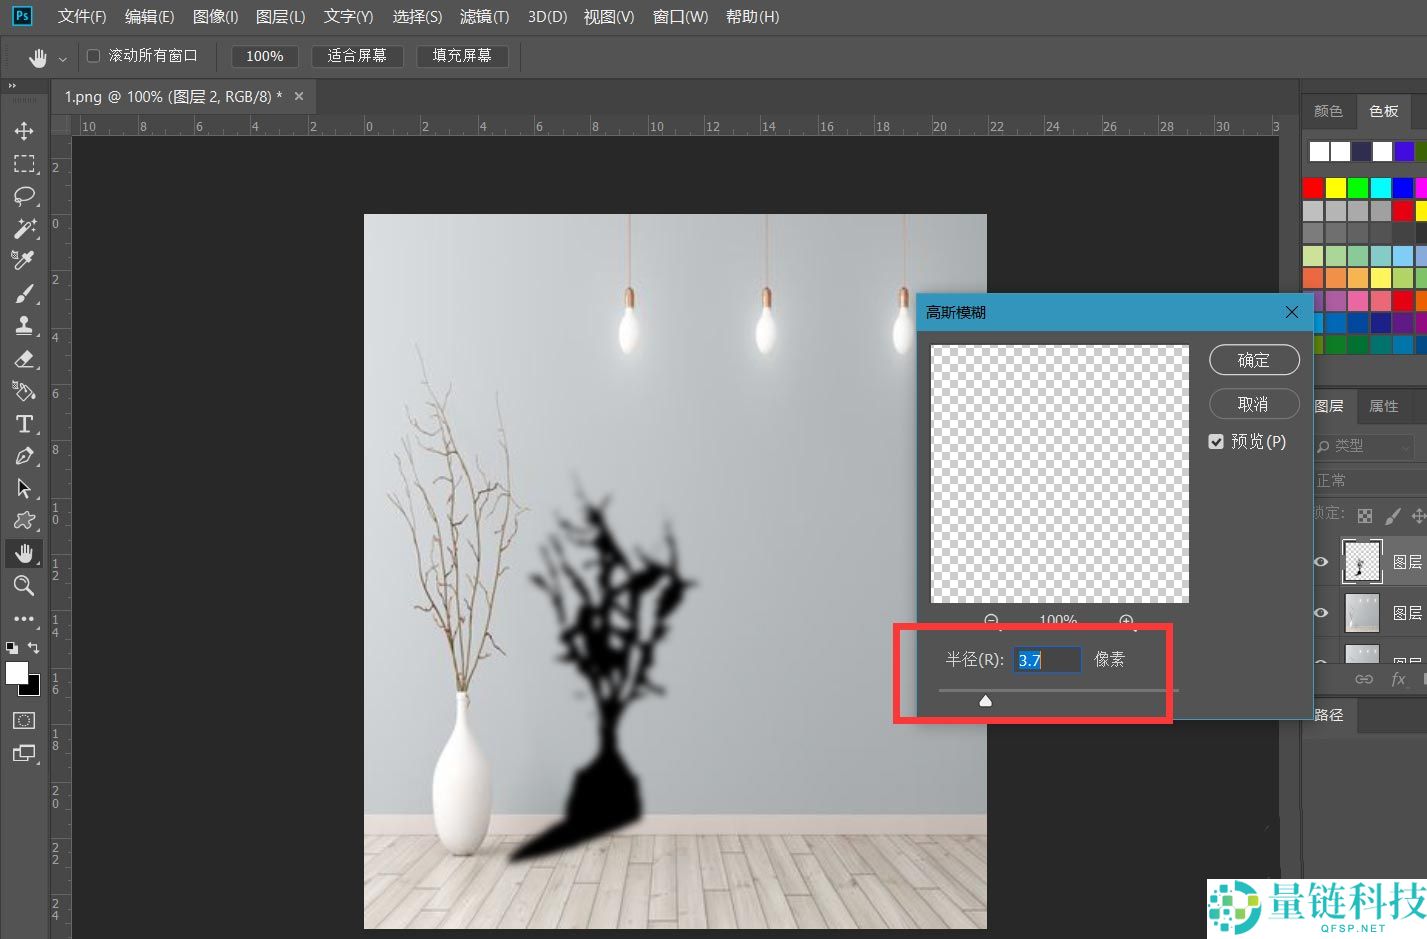Activate the Clone Stamp tool
Viewport: 1427px width, 939px height.
(24, 326)
